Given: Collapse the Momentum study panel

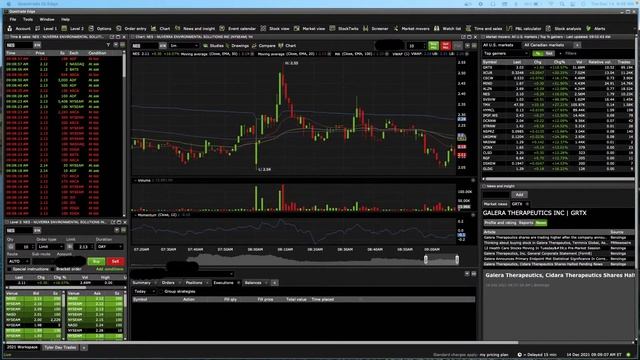Looking at the screenshot, I should tap(135, 215).
